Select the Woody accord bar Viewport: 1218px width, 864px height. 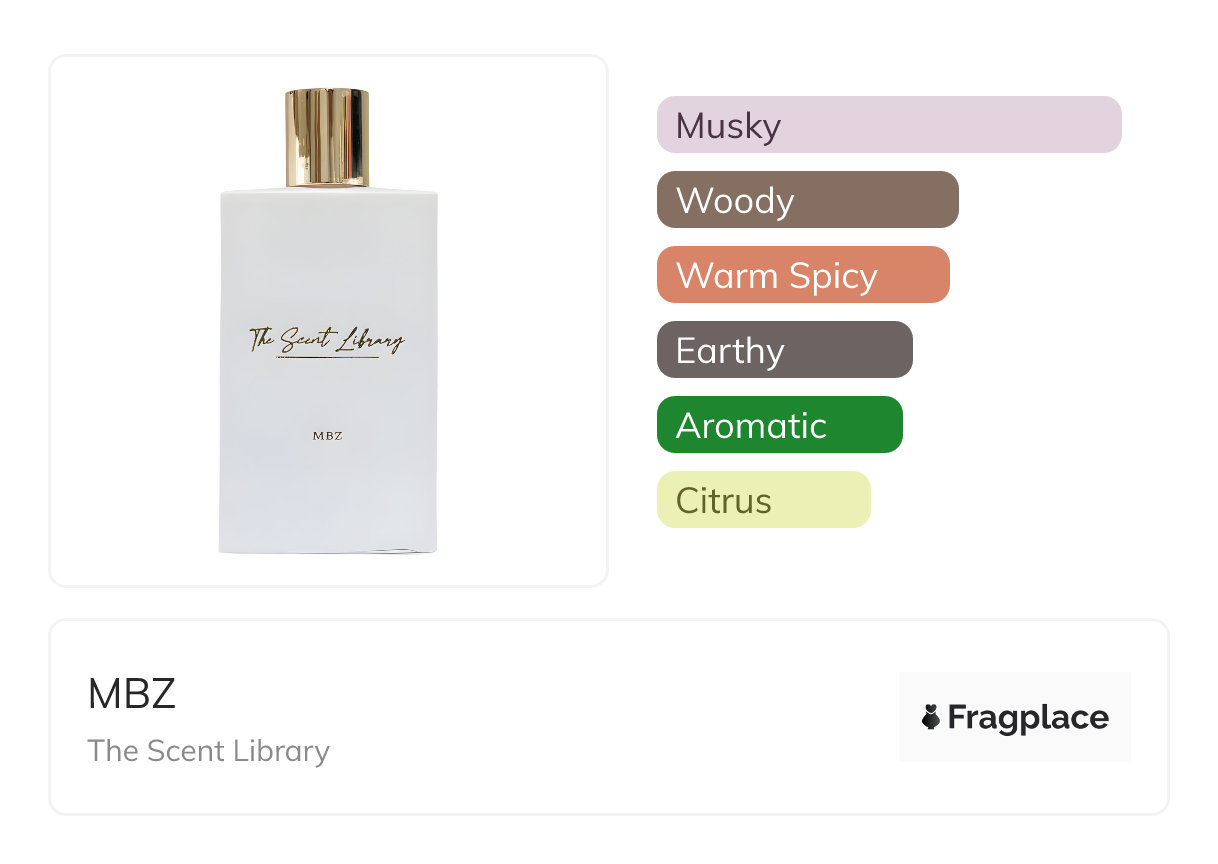[808, 200]
